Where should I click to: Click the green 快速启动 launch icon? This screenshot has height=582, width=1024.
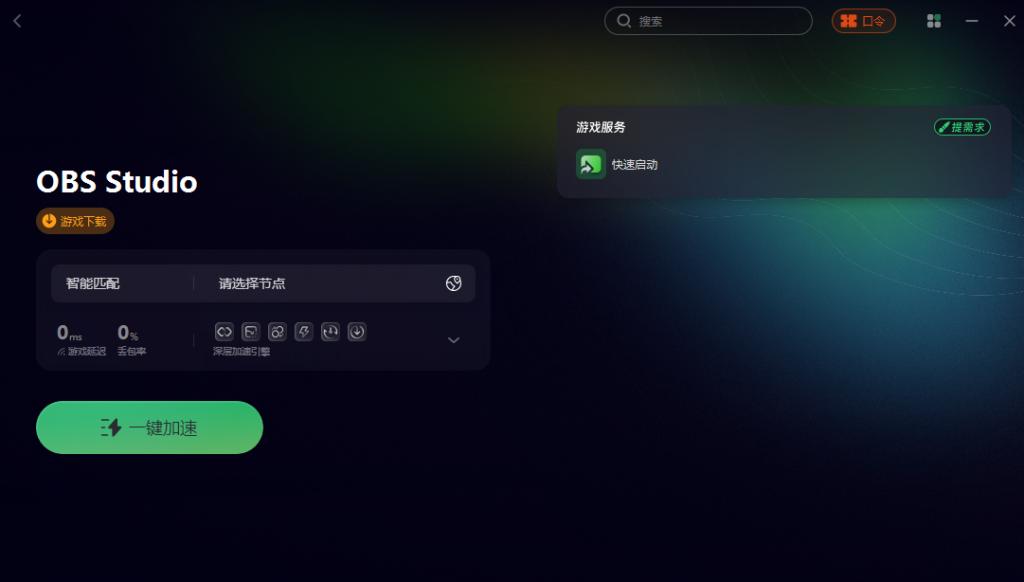point(590,164)
